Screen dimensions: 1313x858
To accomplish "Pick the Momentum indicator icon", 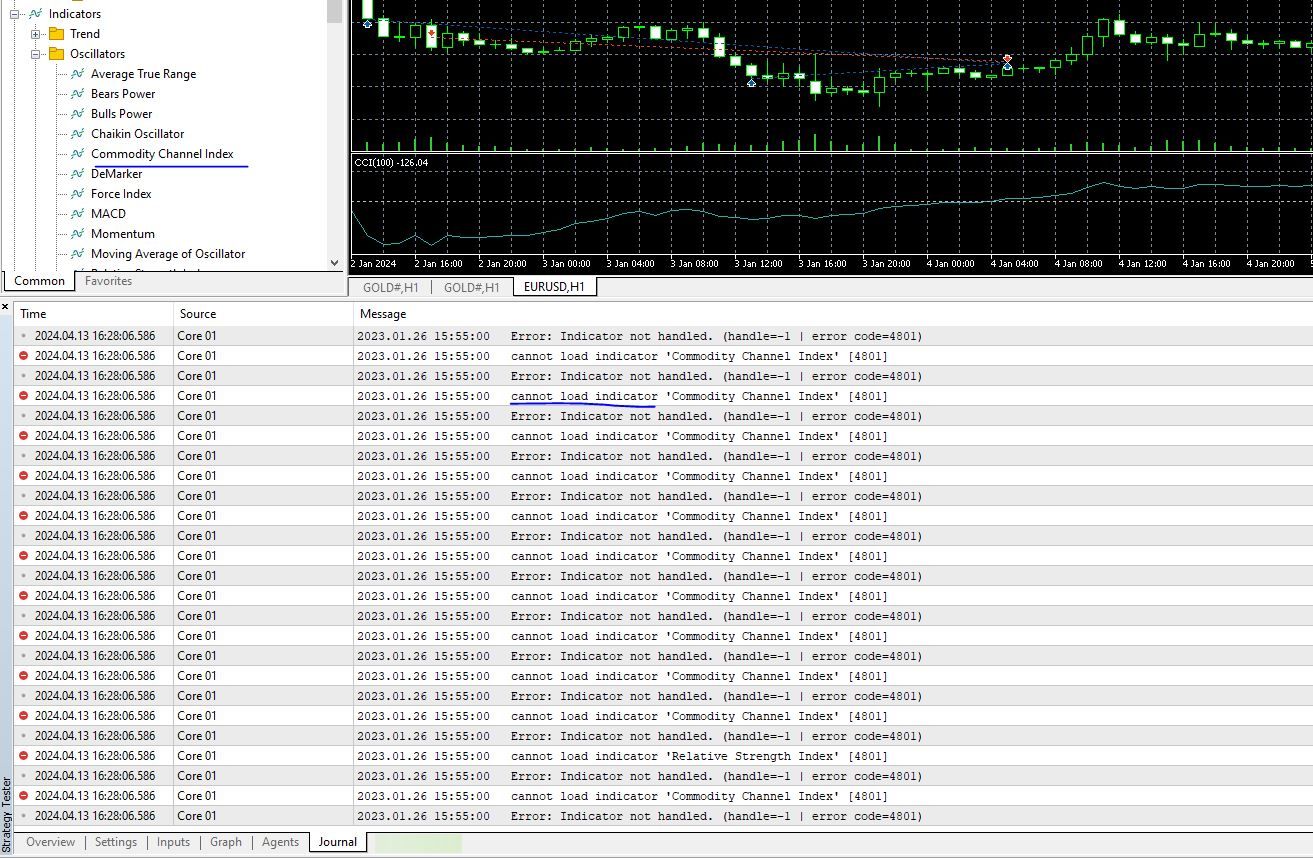I will pyautogui.click(x=77, y=234).
